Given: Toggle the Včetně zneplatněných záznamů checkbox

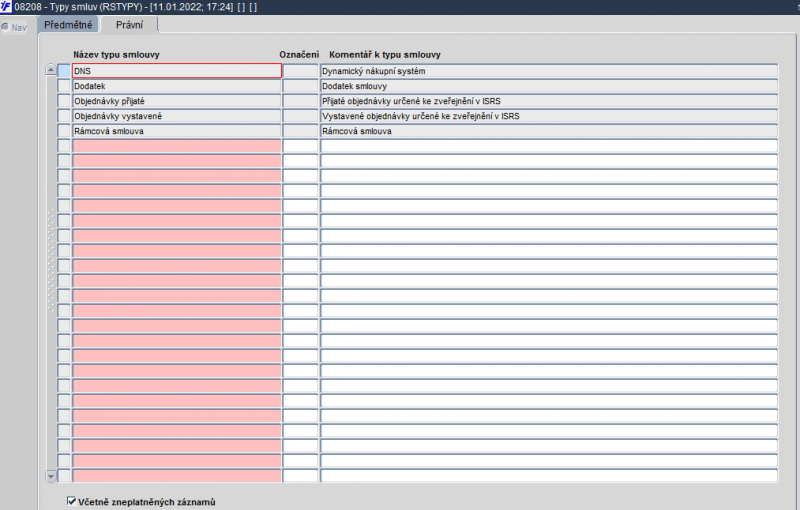Looking at the screenshot, I should 72,501.
